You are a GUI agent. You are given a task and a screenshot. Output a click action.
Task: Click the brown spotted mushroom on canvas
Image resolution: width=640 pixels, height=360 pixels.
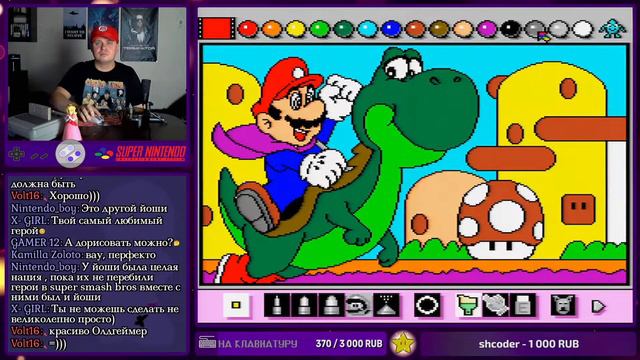coord(500,220)
